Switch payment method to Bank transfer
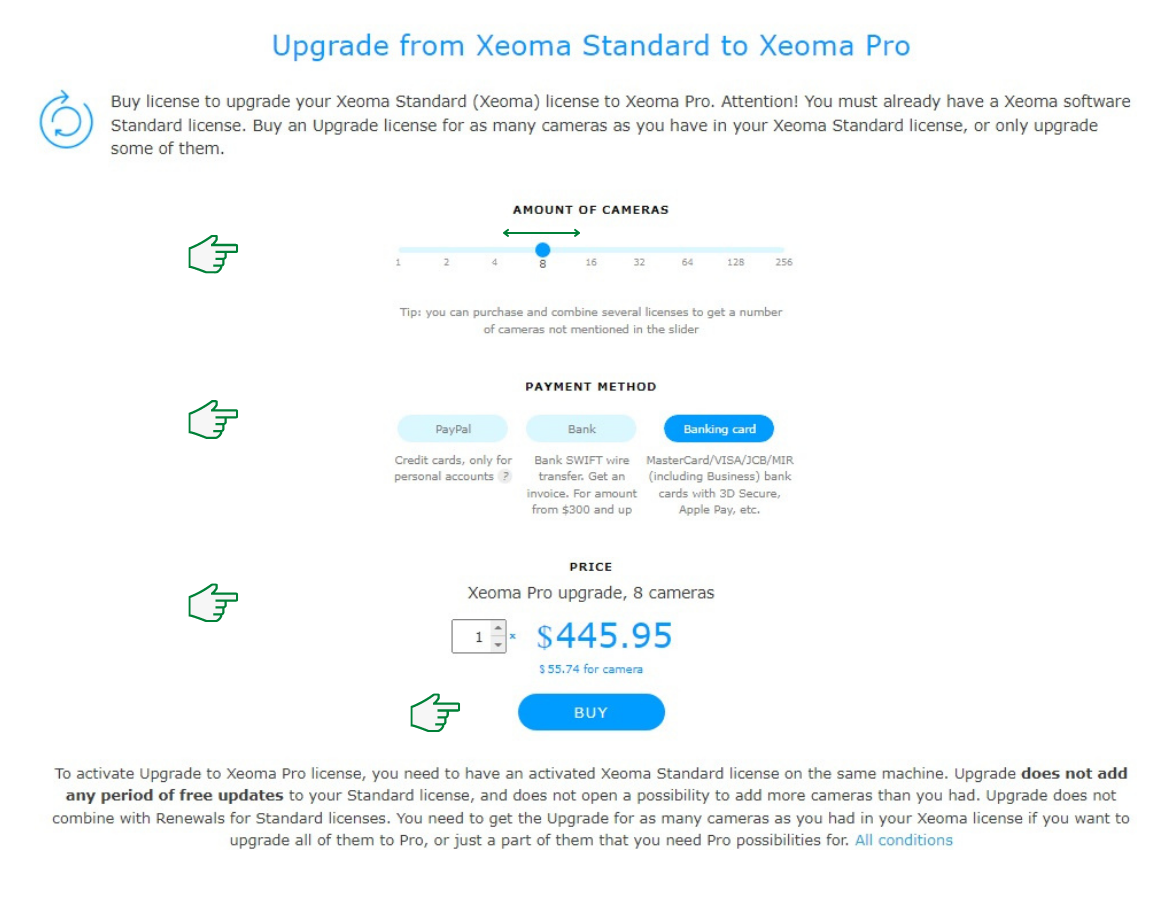This screenshot has width=1154, height=922. pos(581,428)
